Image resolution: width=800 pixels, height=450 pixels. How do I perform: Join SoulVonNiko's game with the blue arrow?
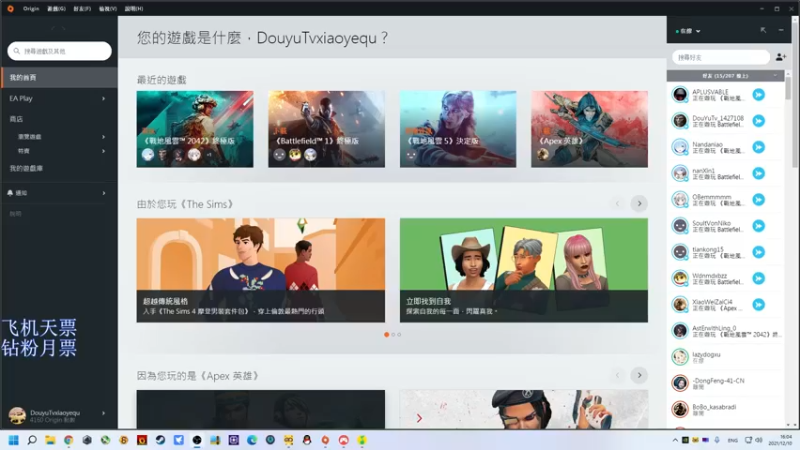pyautogui.click(x=759, y=226)
